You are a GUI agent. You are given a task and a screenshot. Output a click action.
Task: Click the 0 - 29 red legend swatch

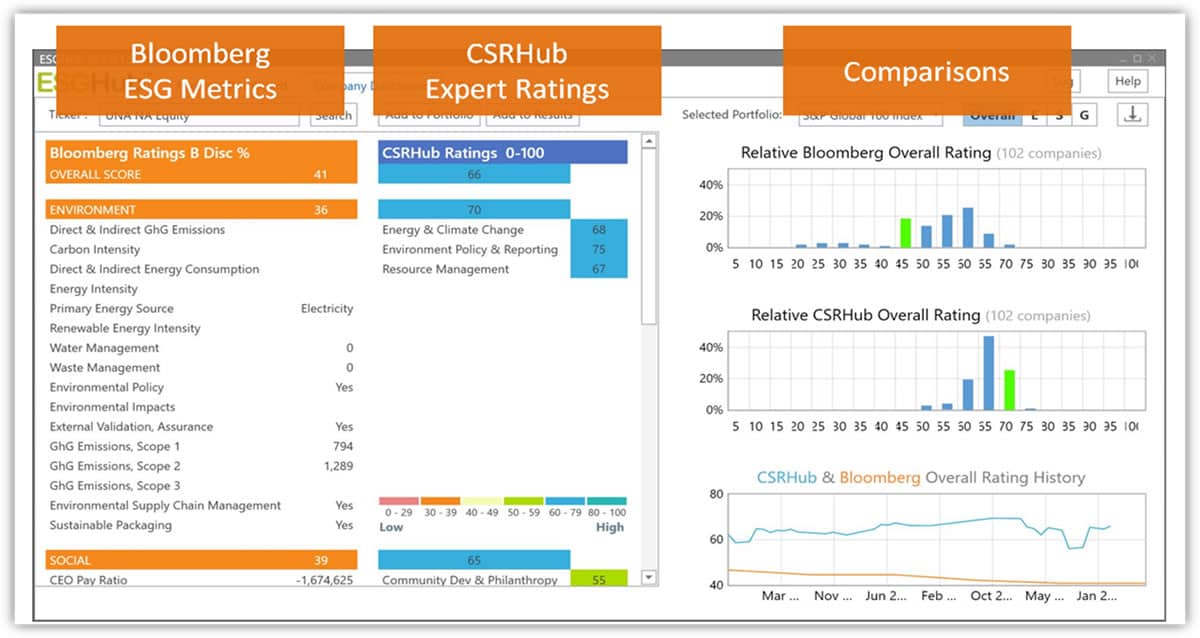[x=398, y=500]
